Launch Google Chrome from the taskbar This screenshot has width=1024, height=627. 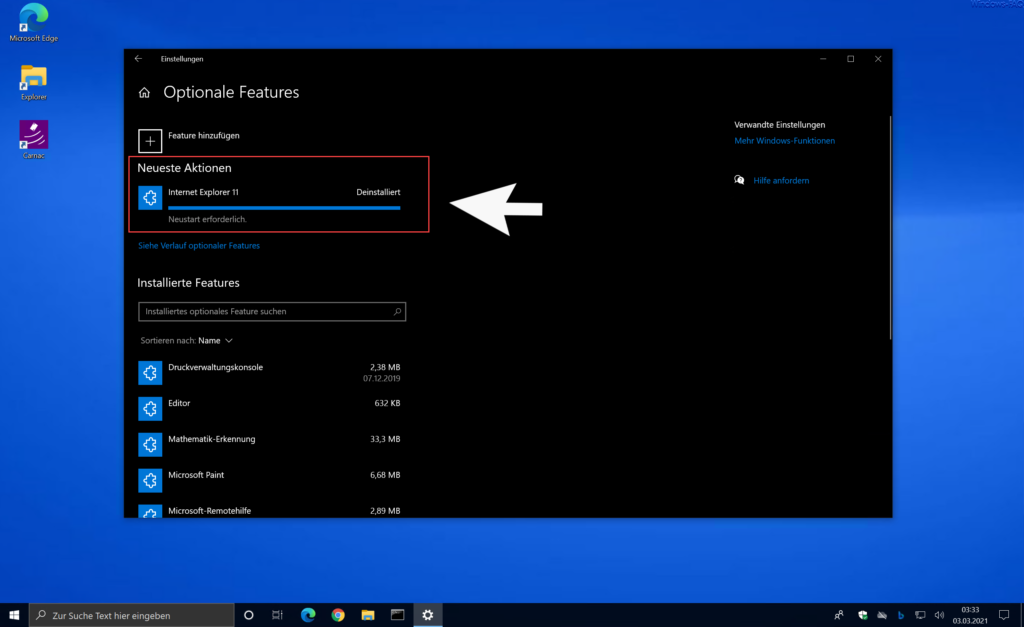click(x=338, y=615)
